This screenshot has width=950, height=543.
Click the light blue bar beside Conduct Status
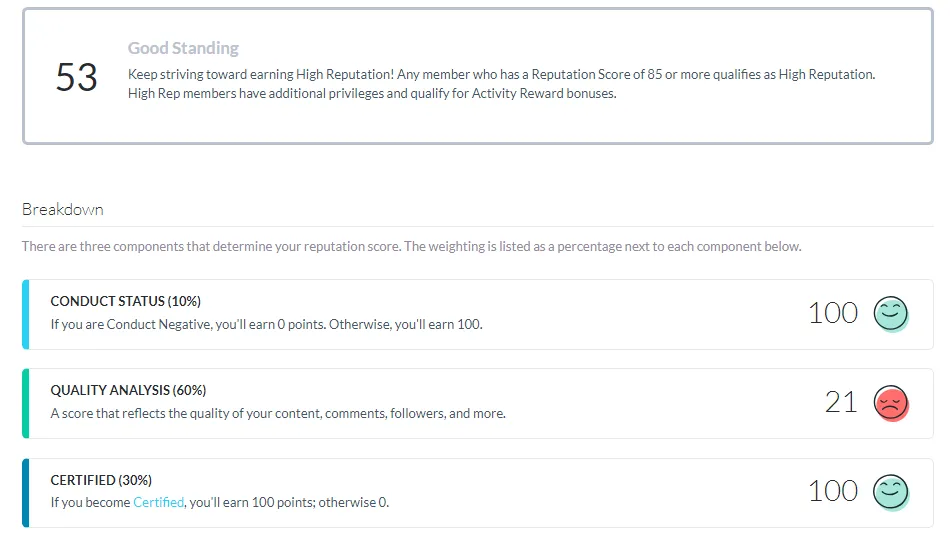25,315
